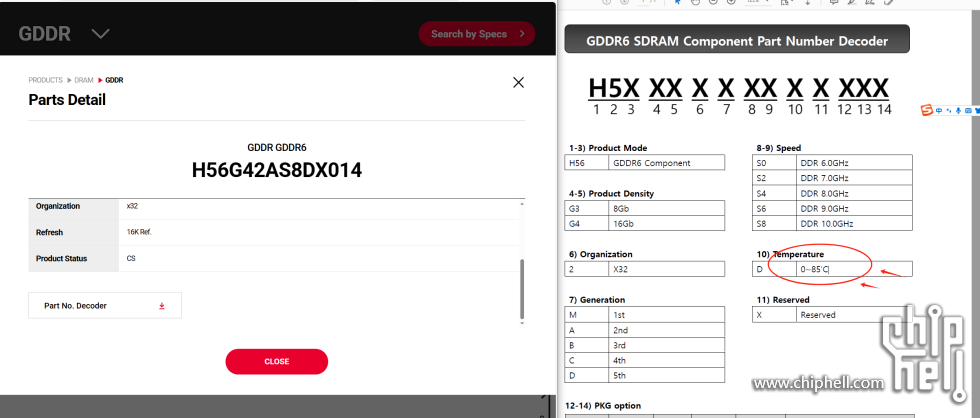Click the Sogou input method logo

pos(927,111)
